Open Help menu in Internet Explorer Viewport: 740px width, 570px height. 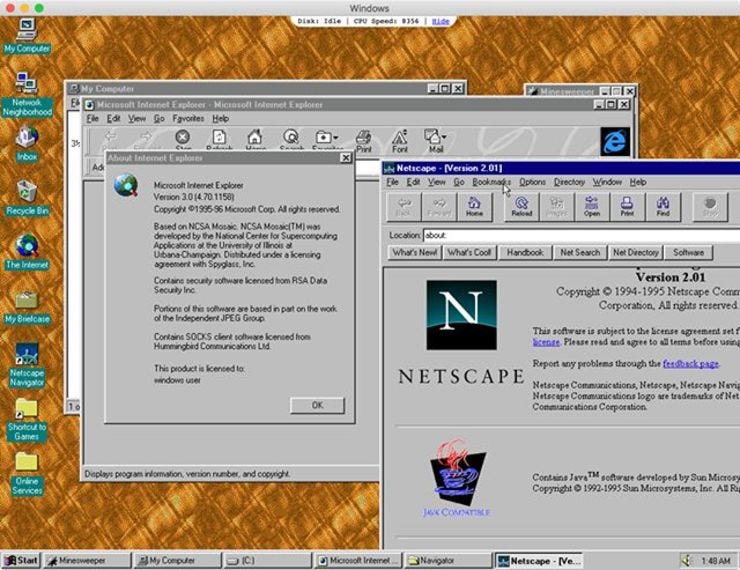coord(220,118)
